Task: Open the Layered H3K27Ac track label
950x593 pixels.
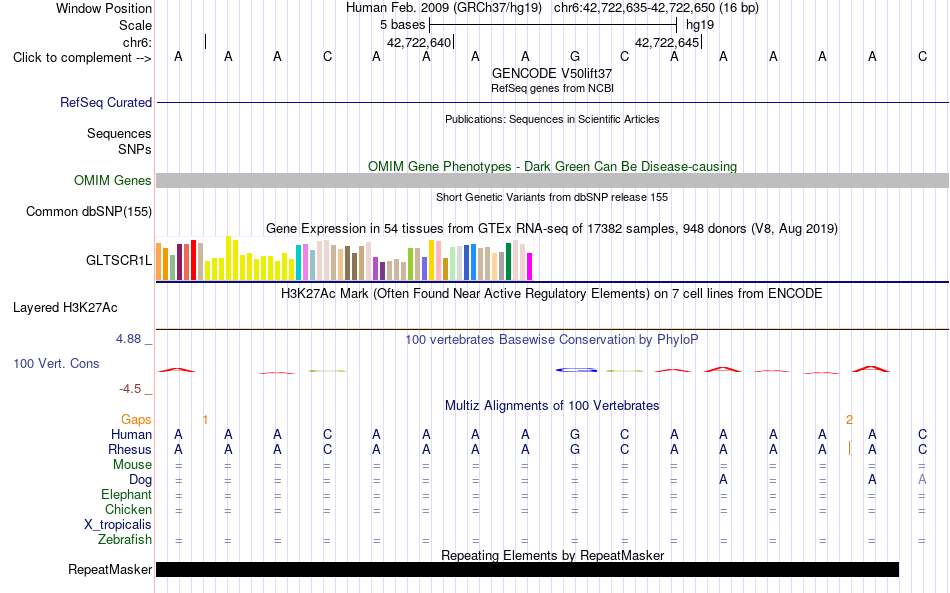Action: tap(65, 308)
